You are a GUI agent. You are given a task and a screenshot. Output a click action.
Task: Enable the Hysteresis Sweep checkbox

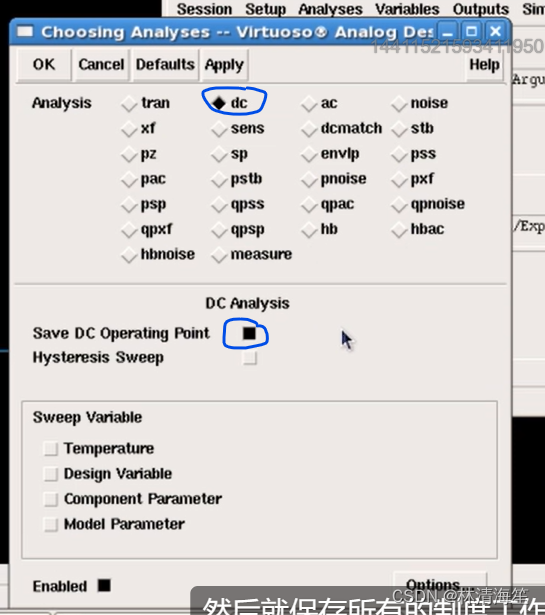coord(249,358)
